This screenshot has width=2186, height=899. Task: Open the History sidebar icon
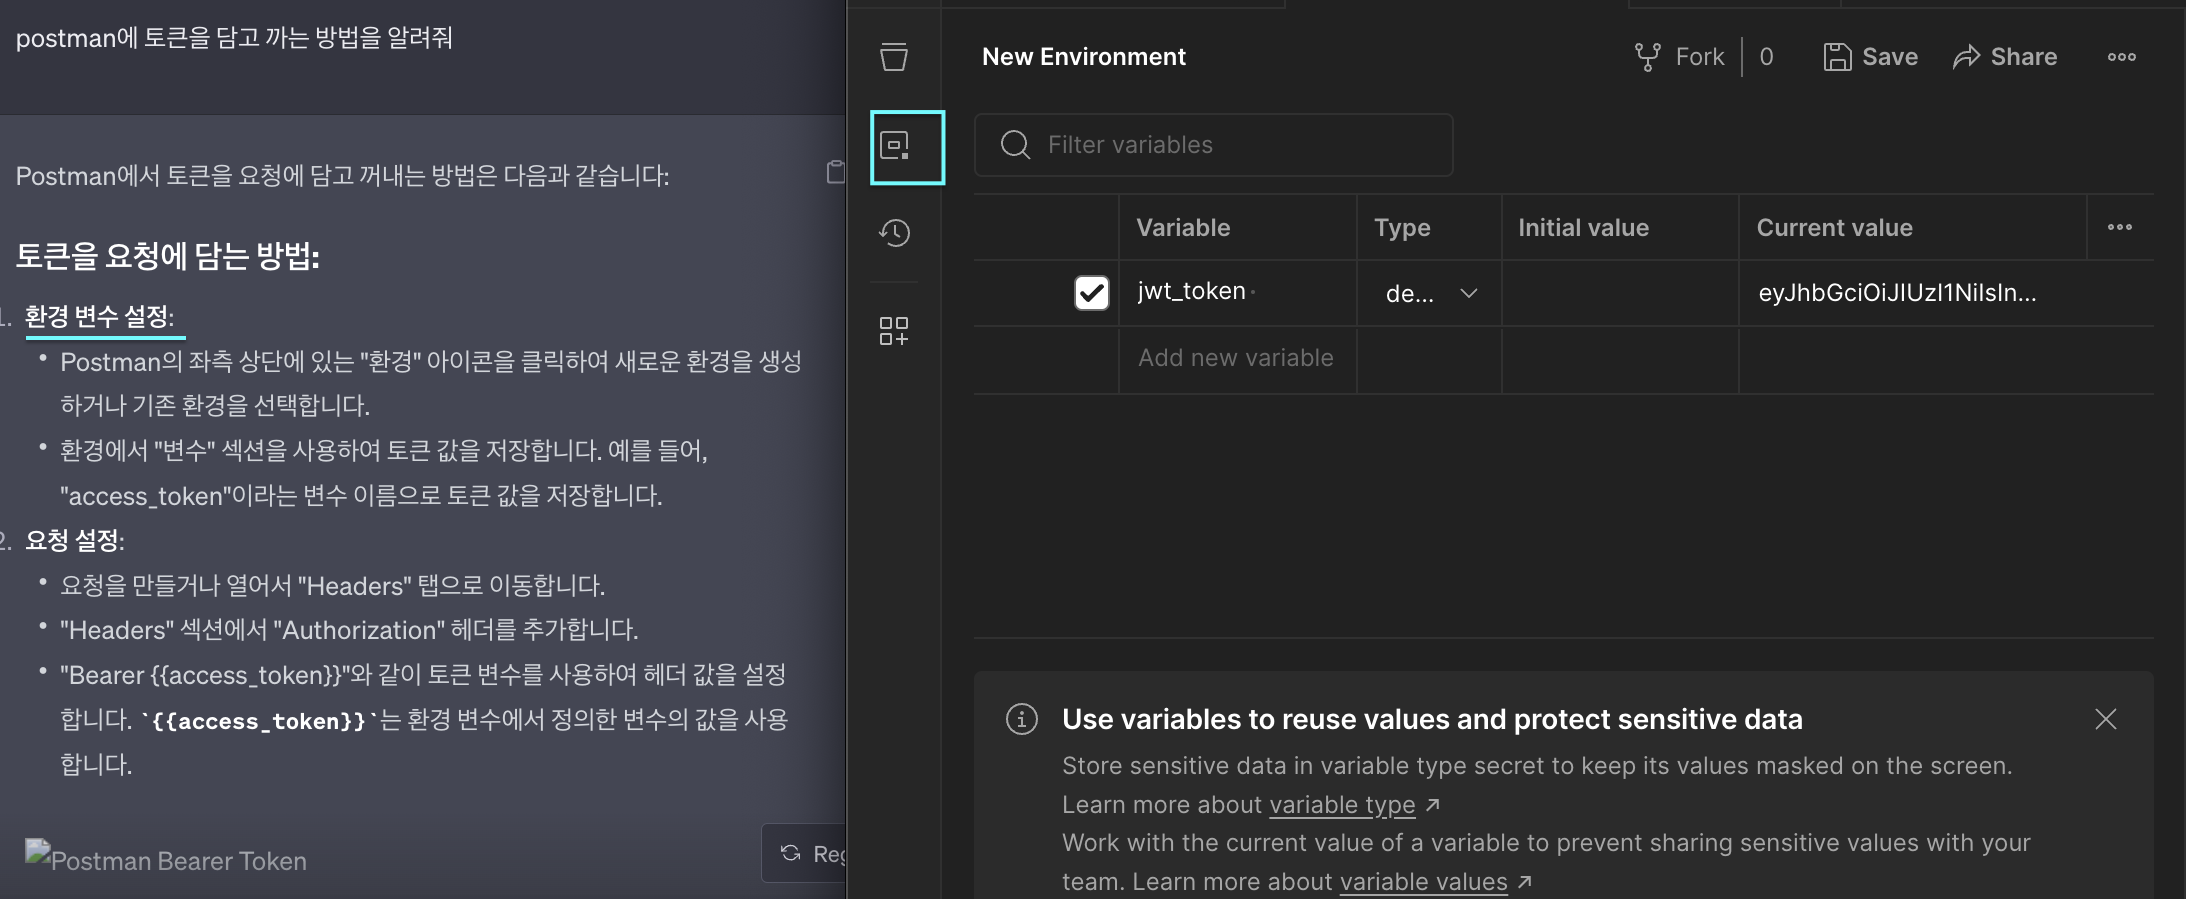(x=894, y=233)
